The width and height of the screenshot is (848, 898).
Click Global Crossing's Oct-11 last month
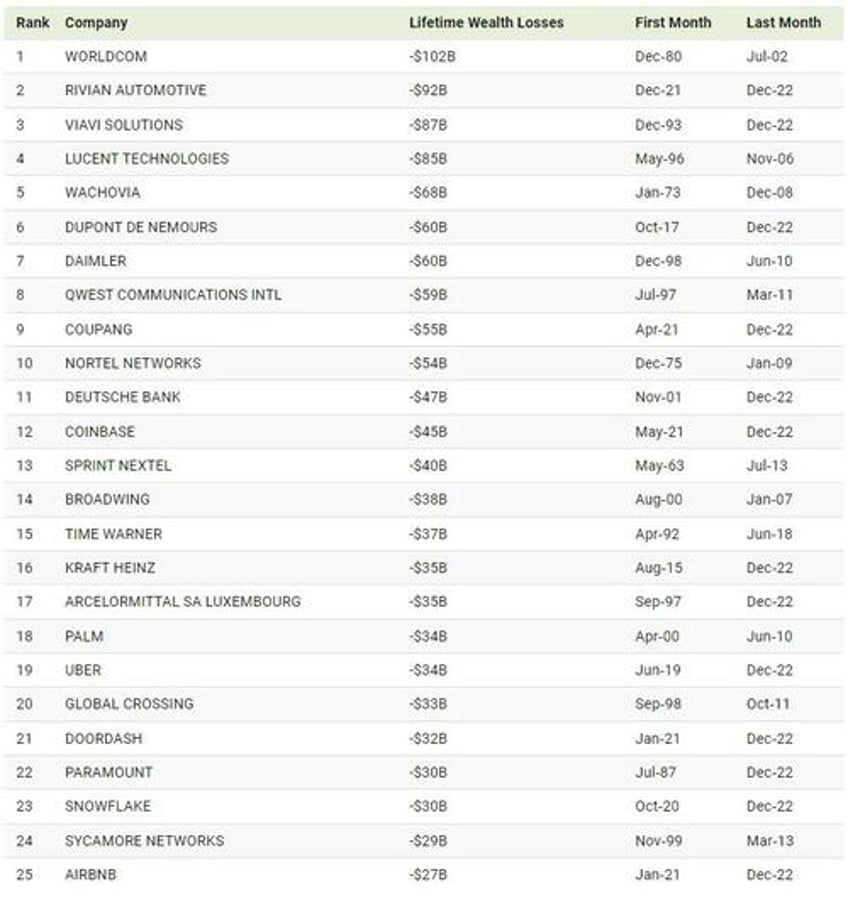(x=768, y=703)
